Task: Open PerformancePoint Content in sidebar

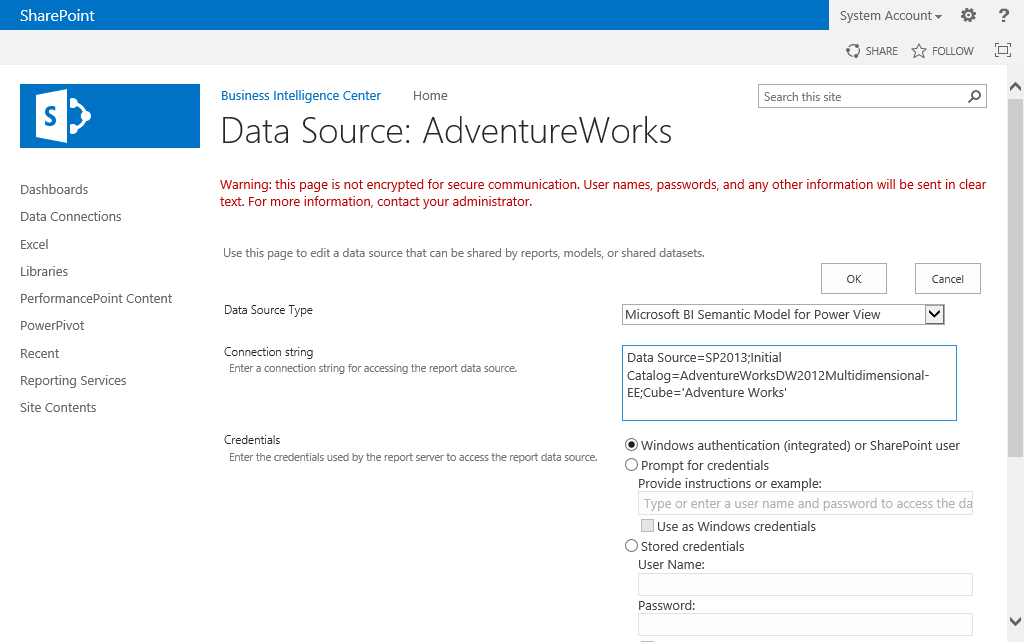Action: click(x=96, y=298)
